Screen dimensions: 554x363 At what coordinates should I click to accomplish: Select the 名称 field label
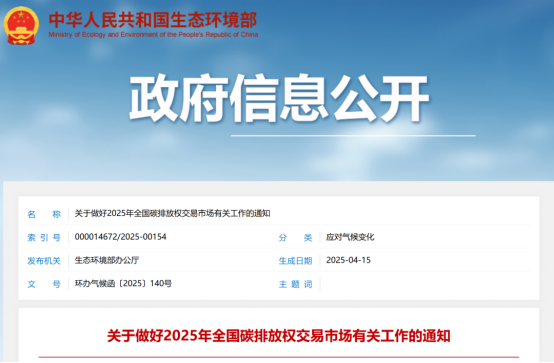tap(44, 214)
